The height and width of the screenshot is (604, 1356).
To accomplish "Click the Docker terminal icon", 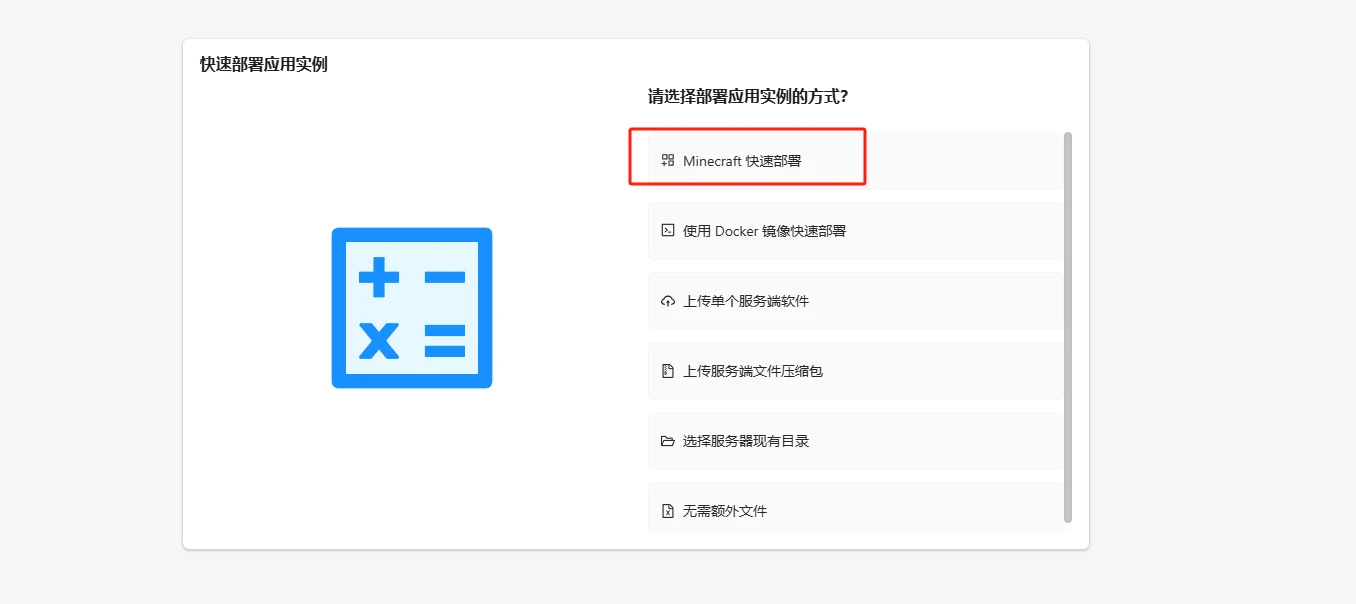I will pyautogui.click(x=668, y=230).
